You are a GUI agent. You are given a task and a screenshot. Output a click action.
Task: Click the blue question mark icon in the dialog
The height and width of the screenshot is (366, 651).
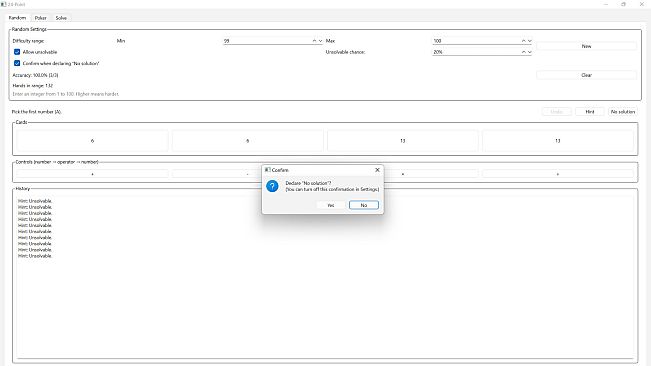[x=272, y=186]
